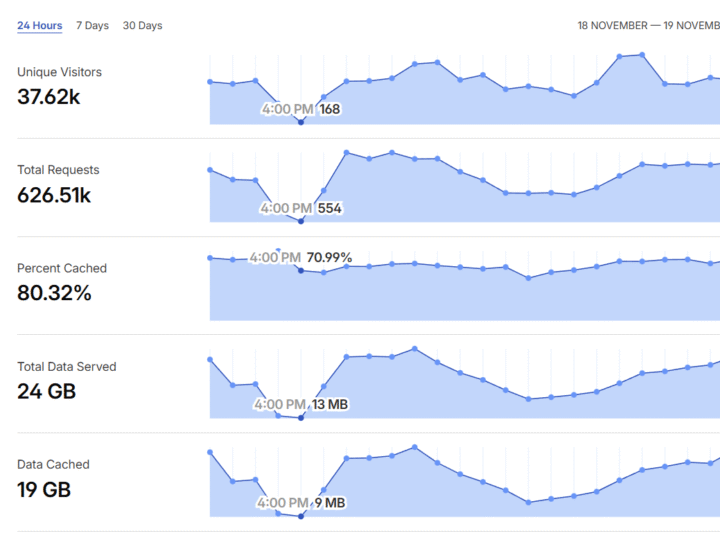This screenshot has width=720, height=540.
Task: Click the 4:00 PM point on Percent Cached chart
Action: point(300,270)
